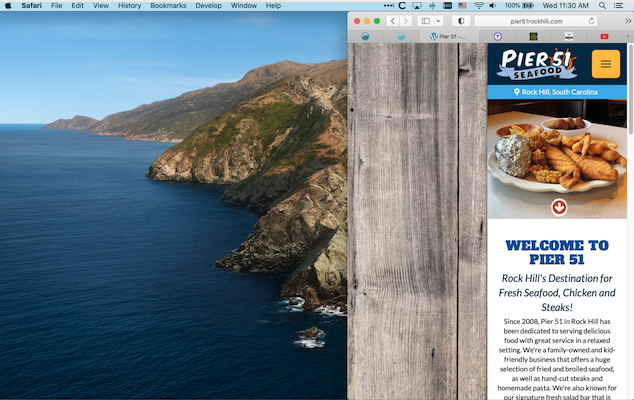This screenshot has width=634, height=400.
Task: Click the battery status indicator
Action: [x=519, y=6]
